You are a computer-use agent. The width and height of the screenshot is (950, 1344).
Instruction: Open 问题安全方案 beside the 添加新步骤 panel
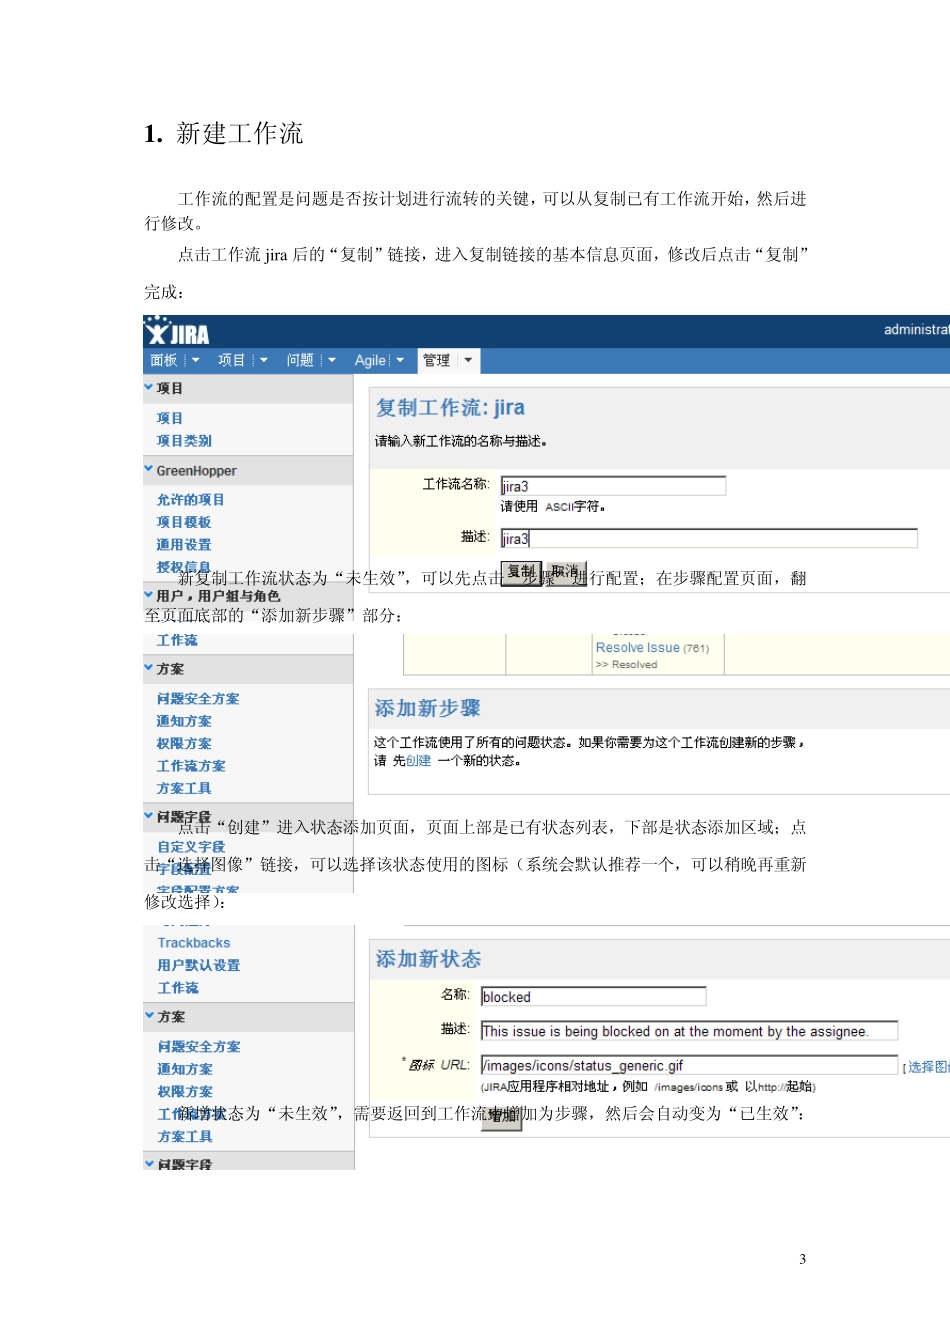tap(198, 699)
